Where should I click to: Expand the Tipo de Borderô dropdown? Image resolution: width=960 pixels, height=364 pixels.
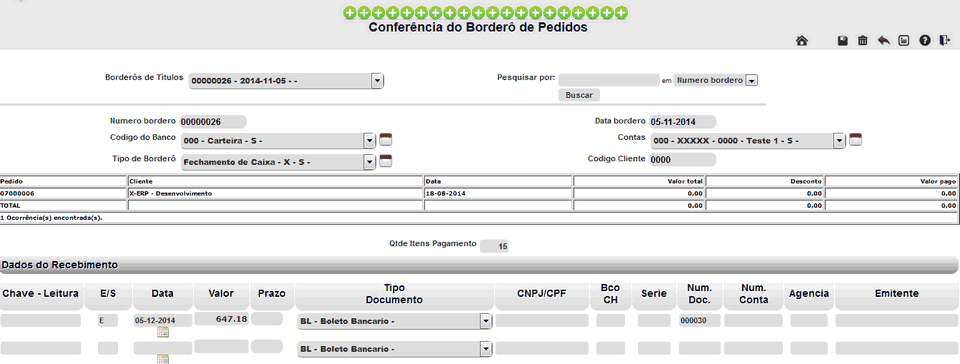point(369,162)
